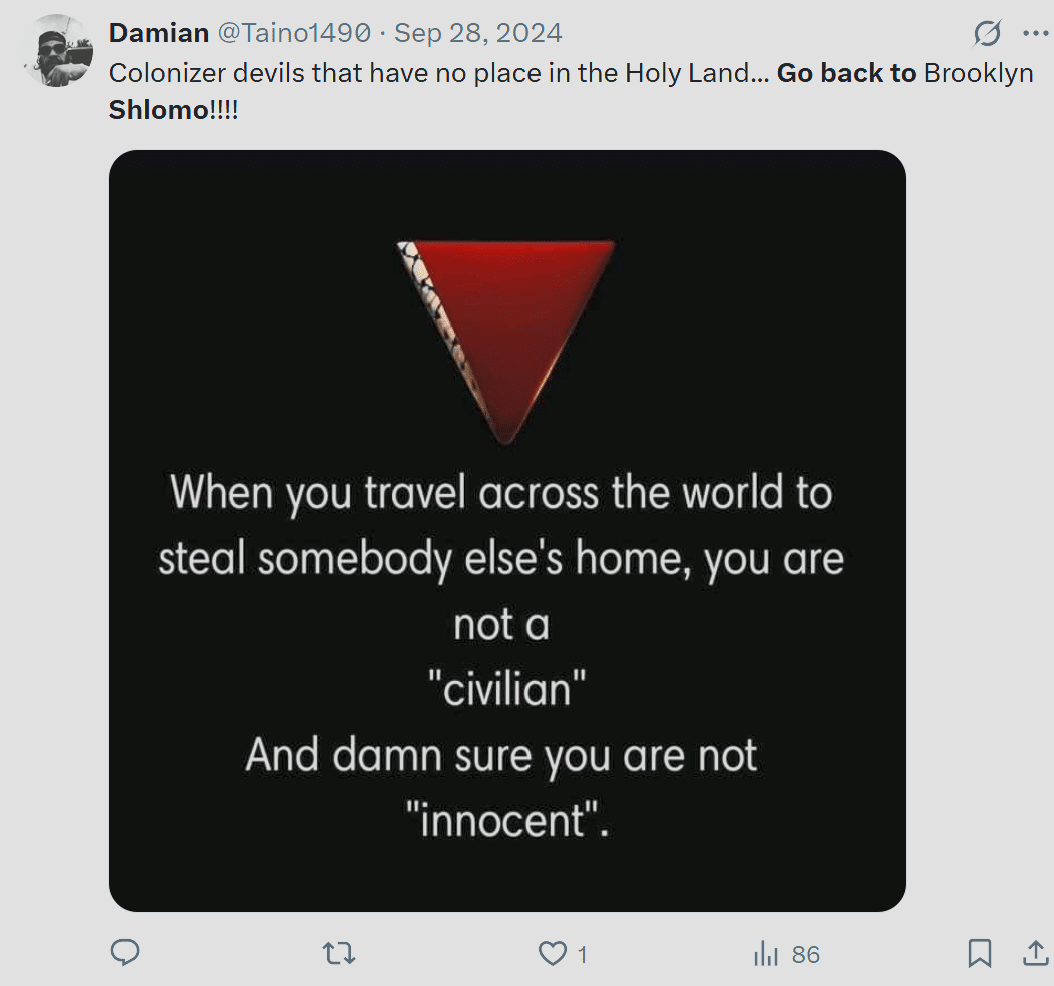Open the Sep 28, 2024 timestamp link
1054x986 pixels.
pyautogui.click(x=478, y=33)
